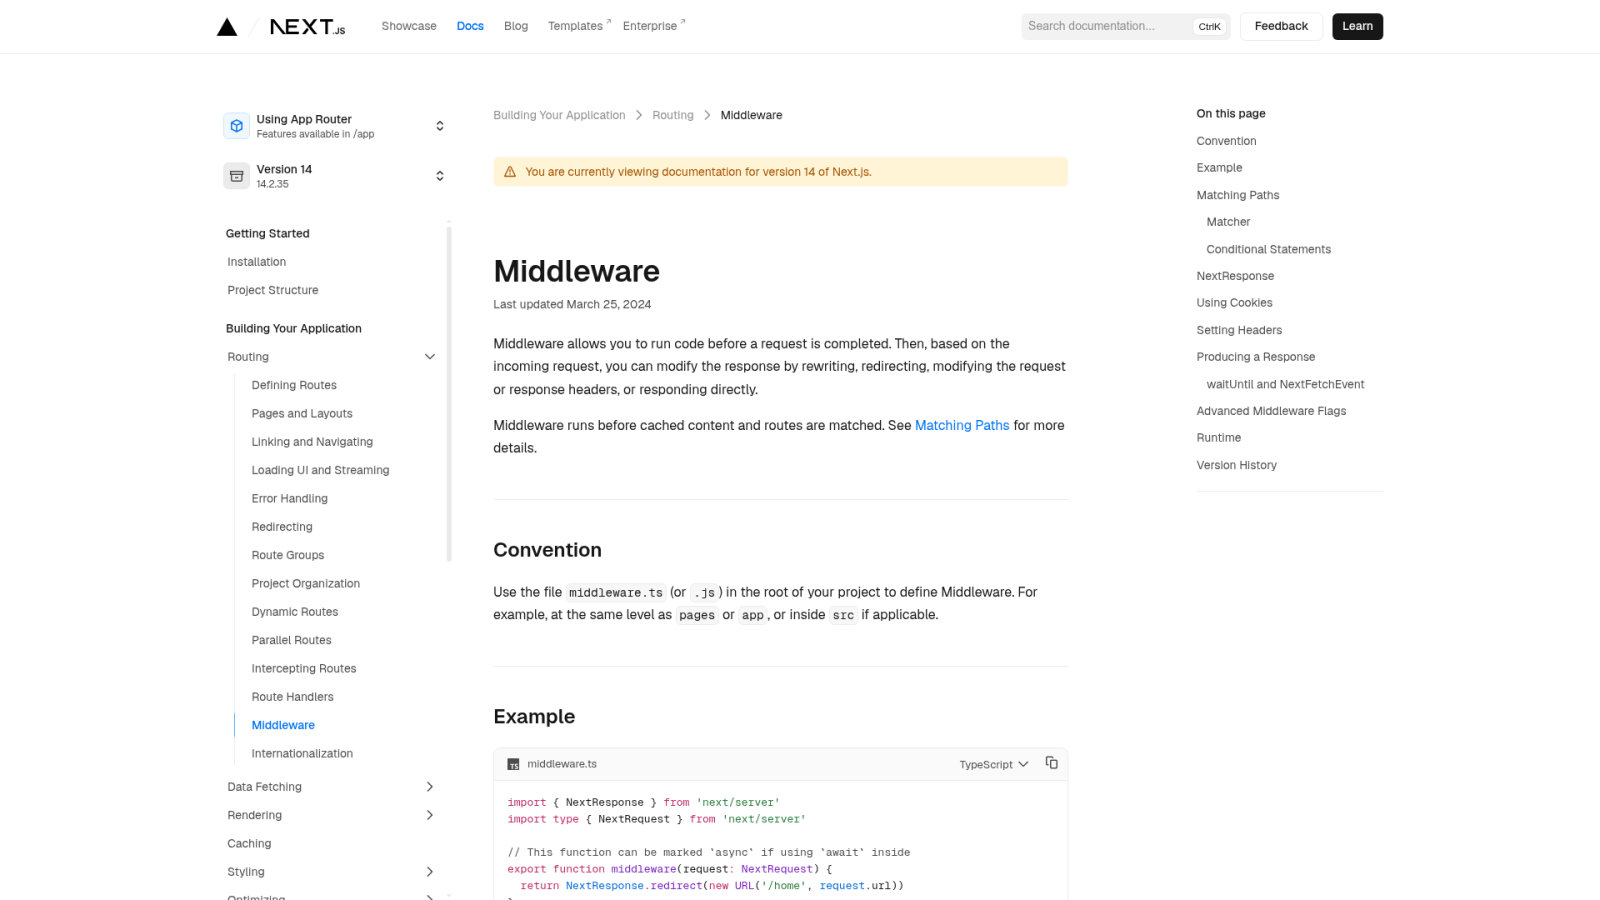This screenshot has width=1600, height=900.
Task: Open Loading UI and Streaming page
Action: 320,470
